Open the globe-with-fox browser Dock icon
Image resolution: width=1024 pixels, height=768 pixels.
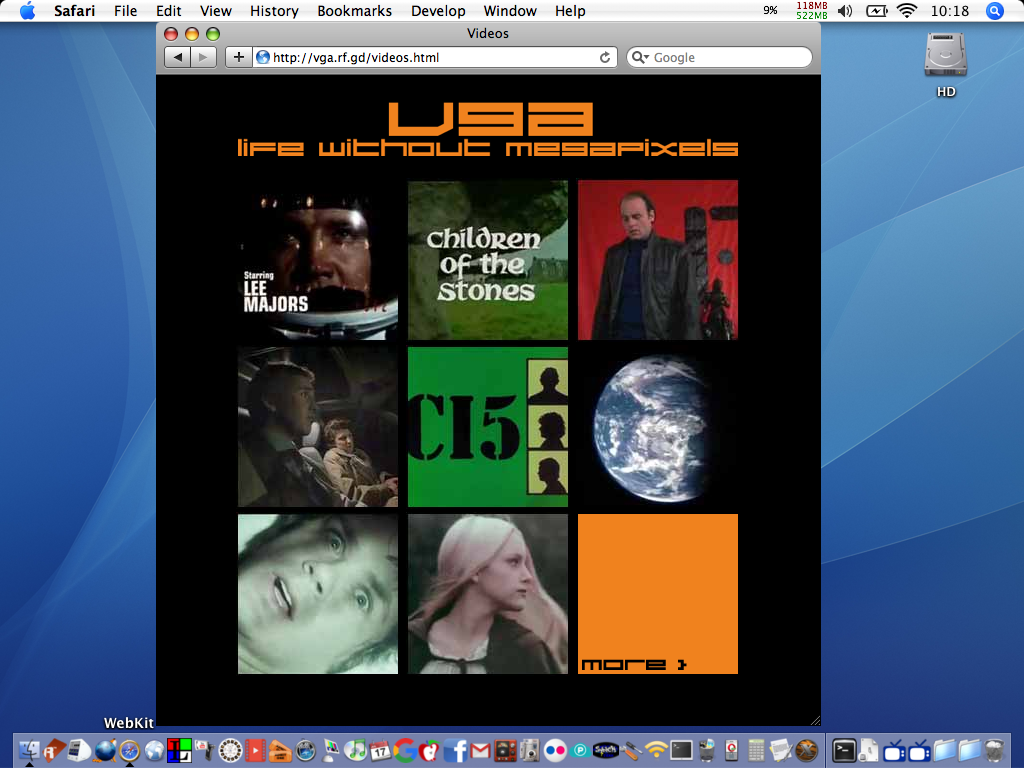pos(105,750)
